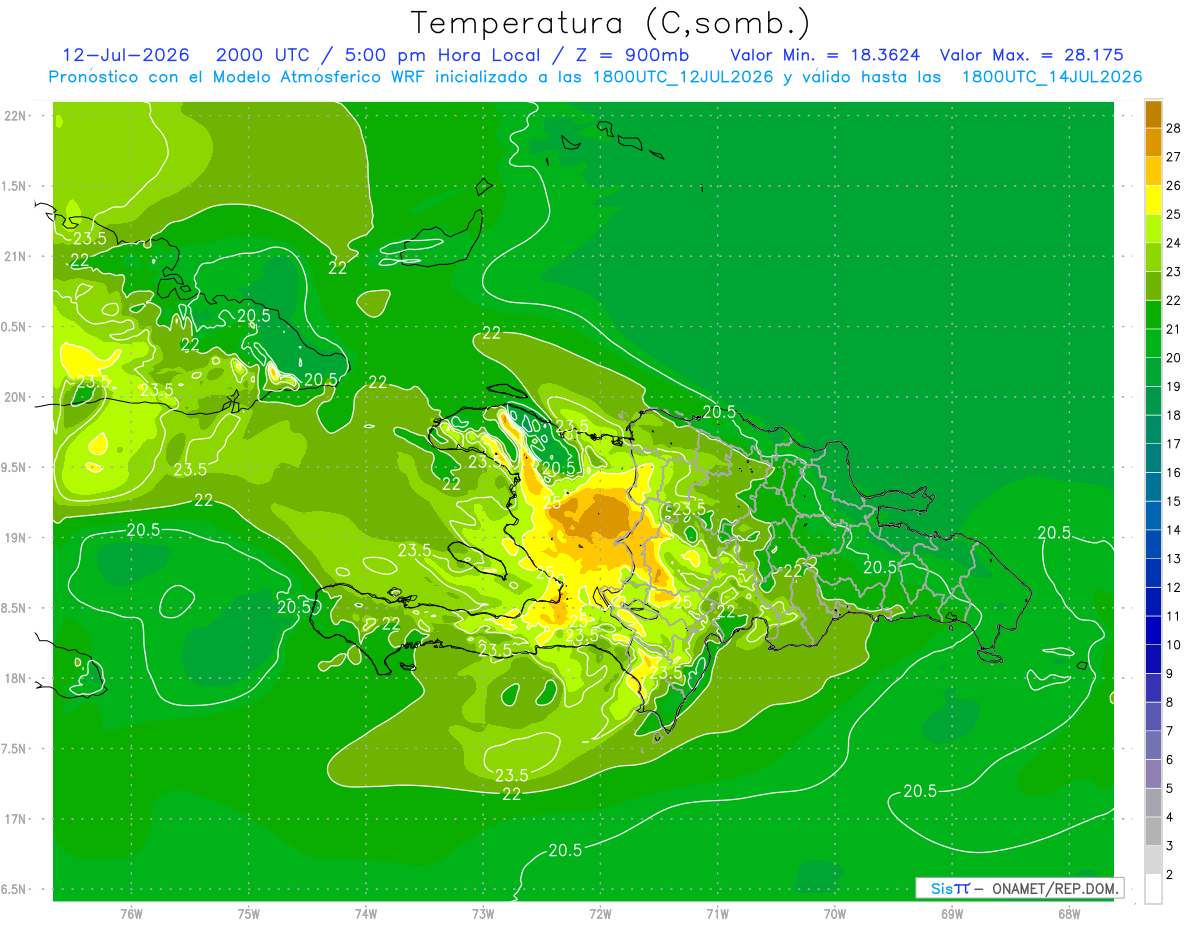The height and width of the screenshot is (927, 1200).
Task: Click the '21N' latitude axis label
Action: 16,257
